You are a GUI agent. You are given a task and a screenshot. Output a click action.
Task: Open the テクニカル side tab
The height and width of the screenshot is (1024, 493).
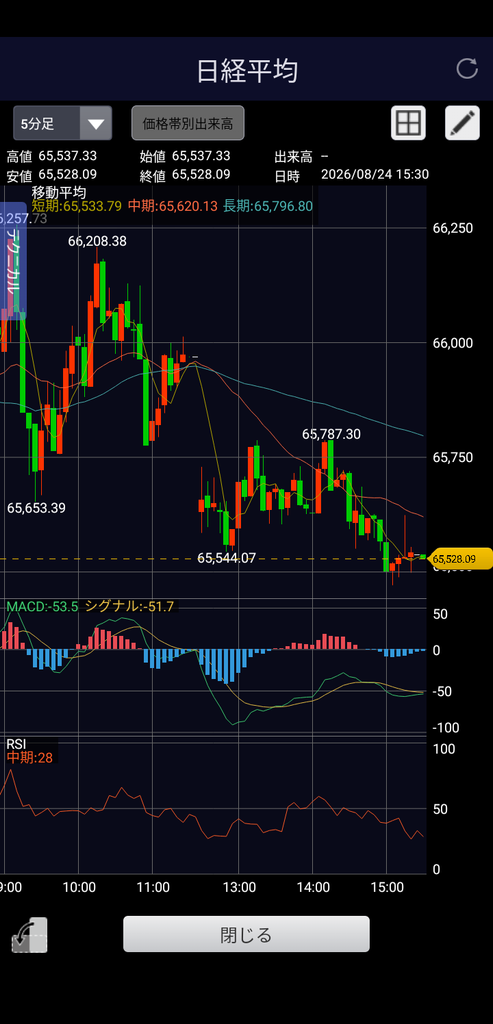pos(13,261)
